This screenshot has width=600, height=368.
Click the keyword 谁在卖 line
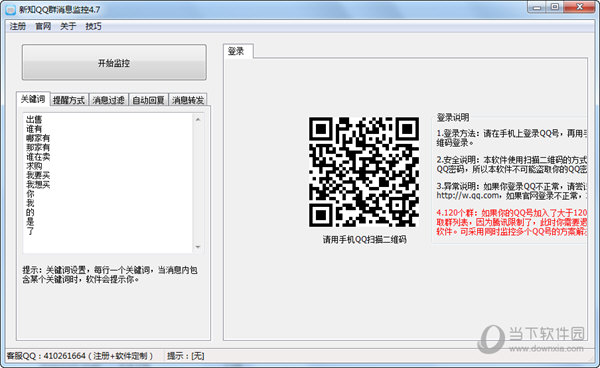(x=38, y=157)
